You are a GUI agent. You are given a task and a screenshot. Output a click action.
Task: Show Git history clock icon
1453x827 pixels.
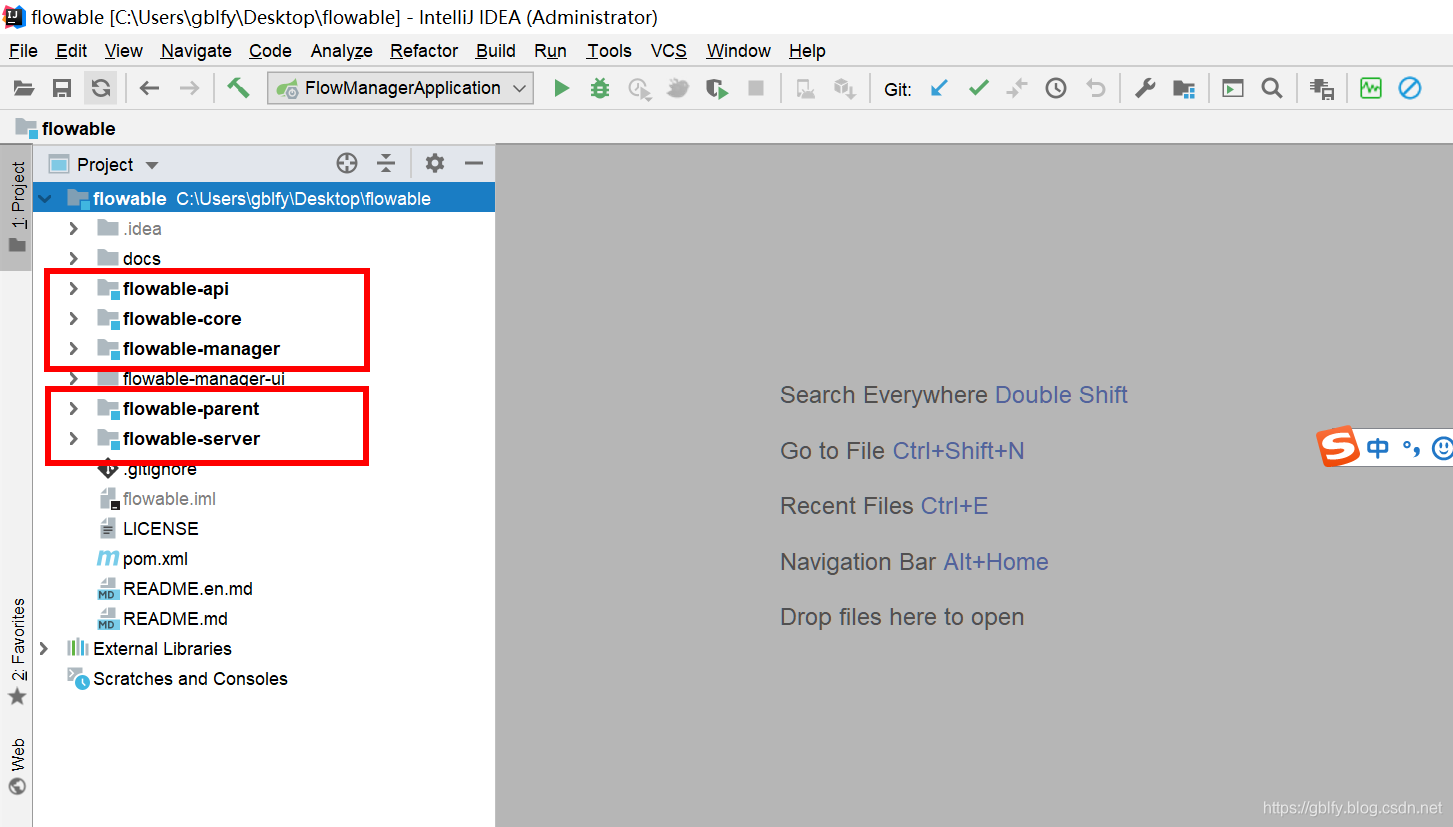tap(1056, 89)
